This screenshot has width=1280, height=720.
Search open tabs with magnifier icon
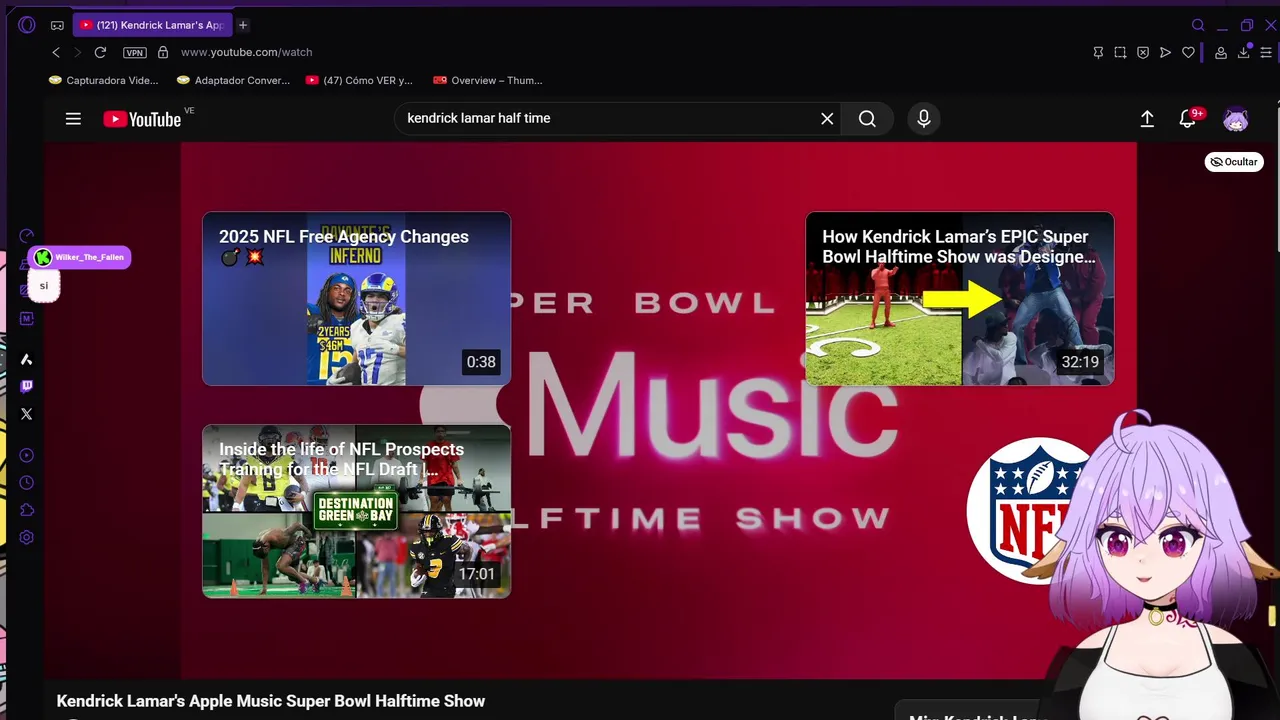pos(1198,25)
